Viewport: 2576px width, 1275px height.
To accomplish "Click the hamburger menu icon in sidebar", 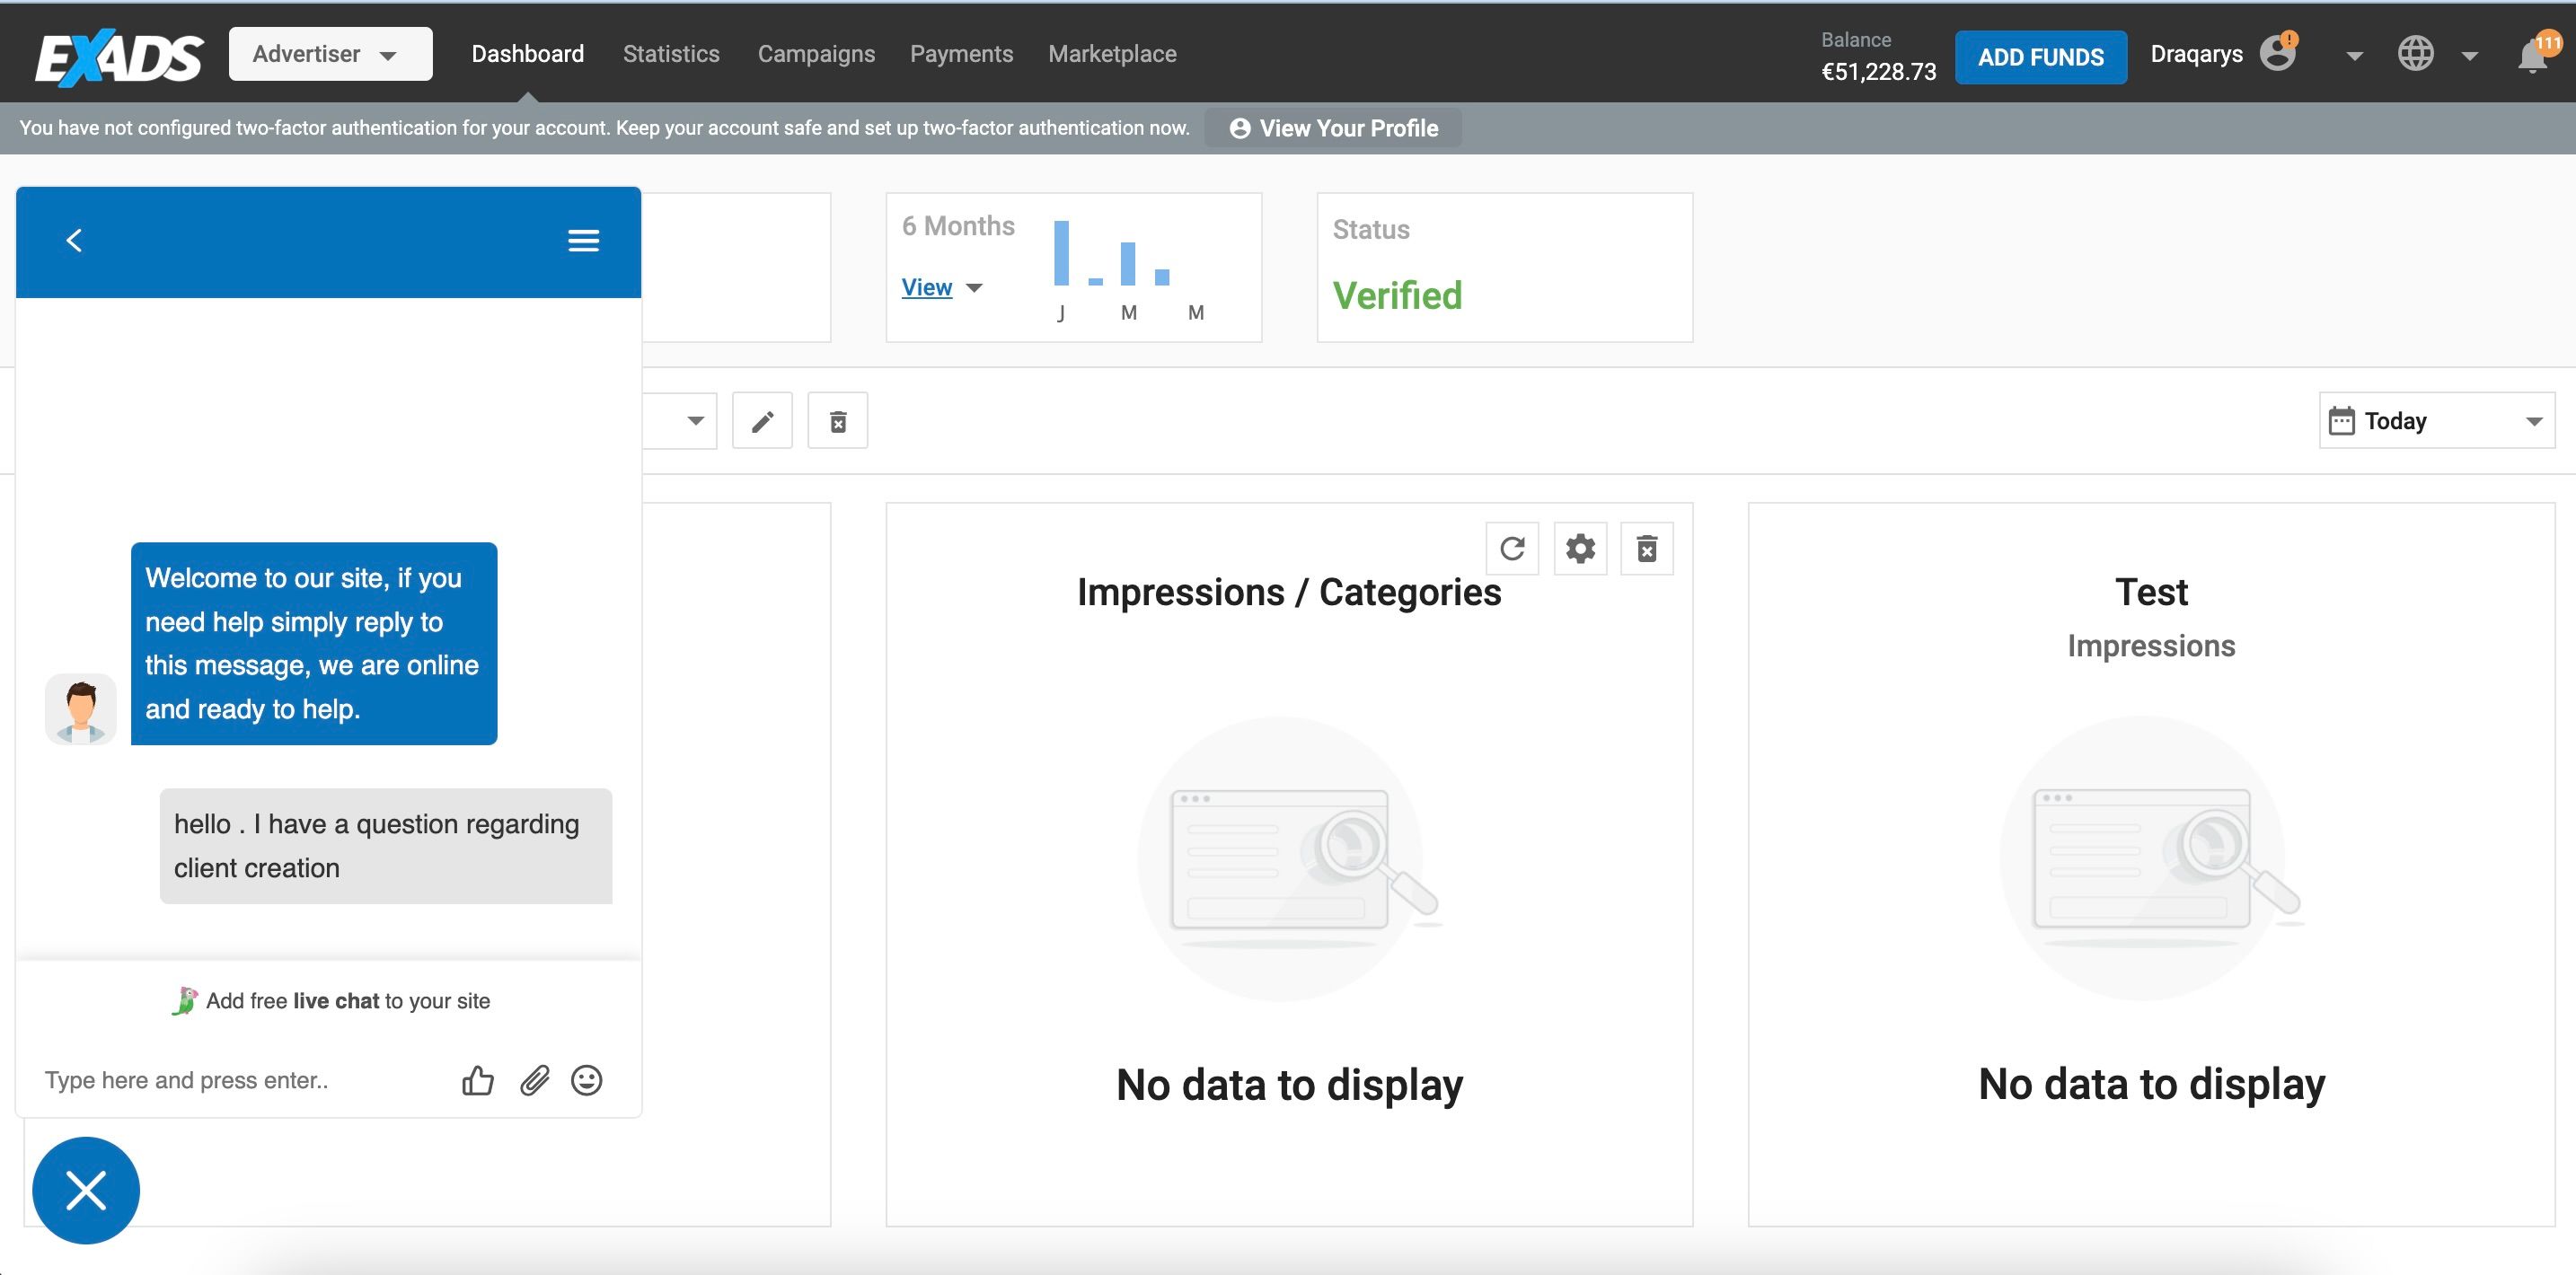I will 585,240.
